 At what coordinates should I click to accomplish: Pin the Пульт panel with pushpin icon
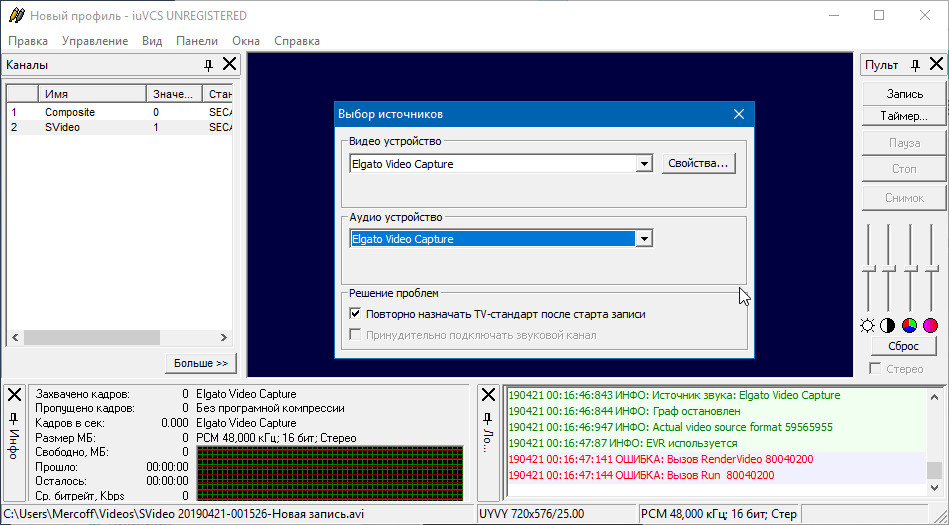915,65
